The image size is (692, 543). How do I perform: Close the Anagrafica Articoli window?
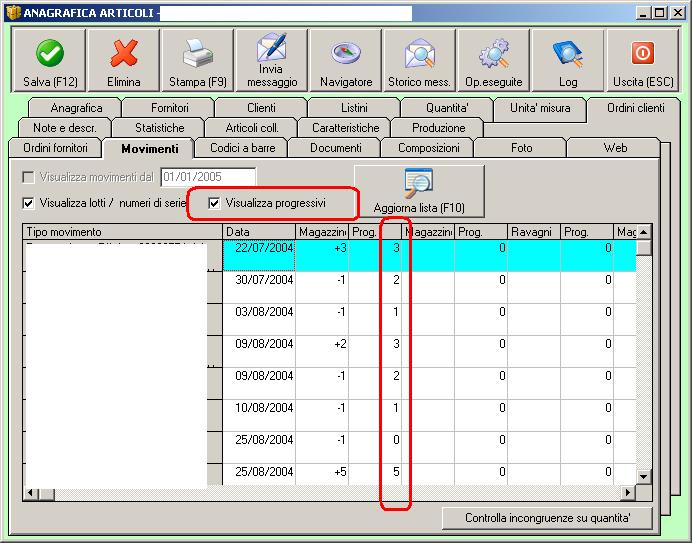click(677, 13)
